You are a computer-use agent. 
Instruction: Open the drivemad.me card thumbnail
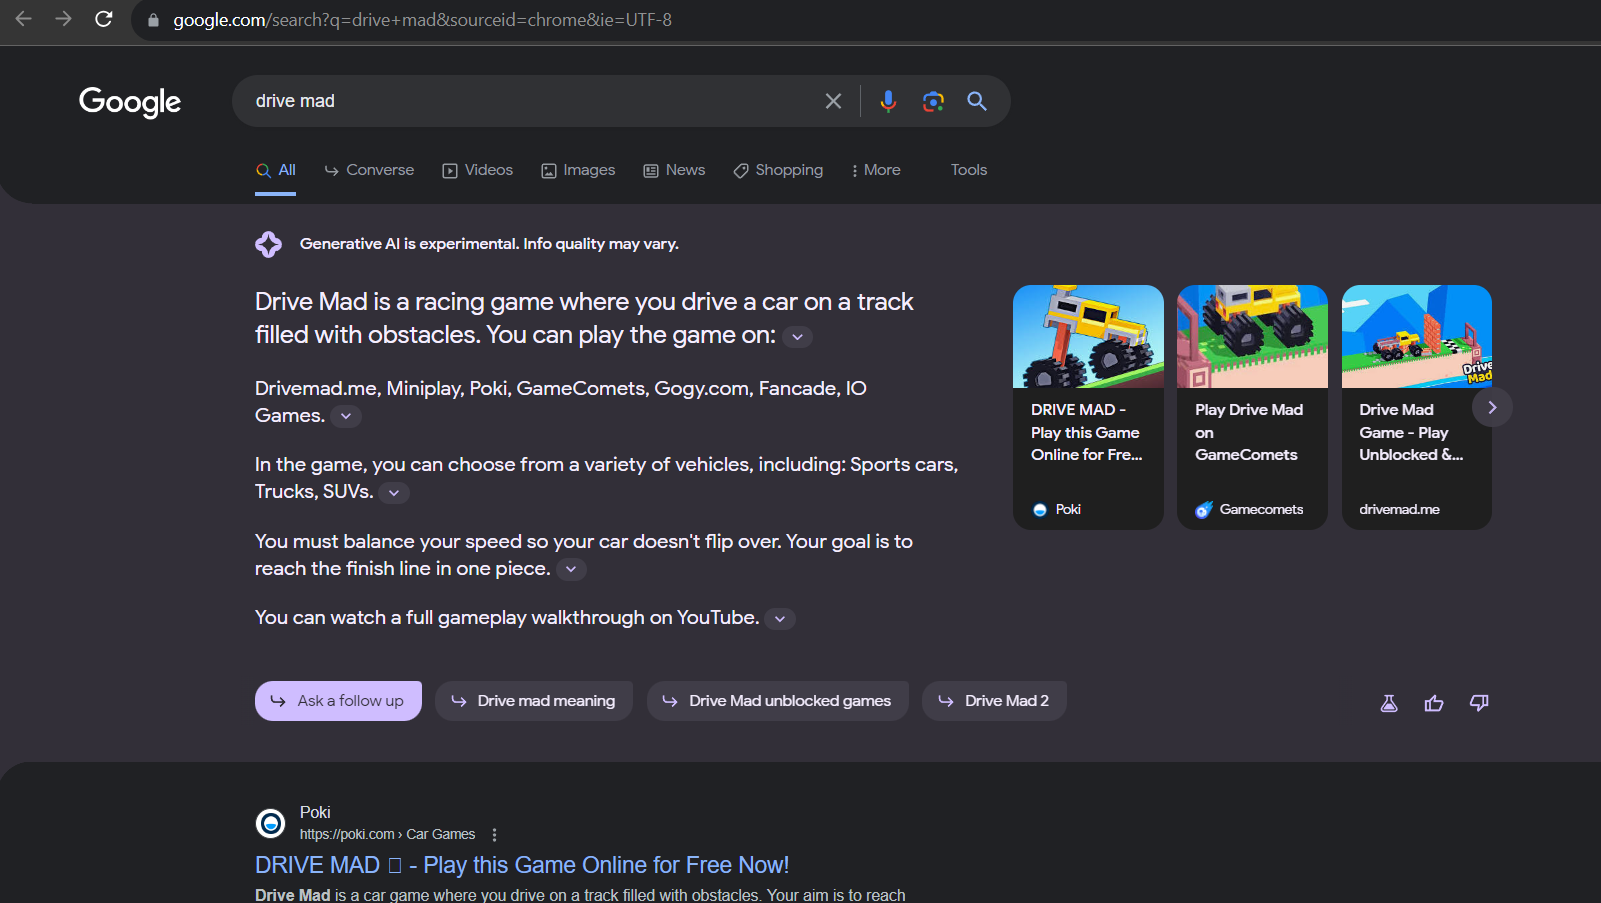point(1417,336)
